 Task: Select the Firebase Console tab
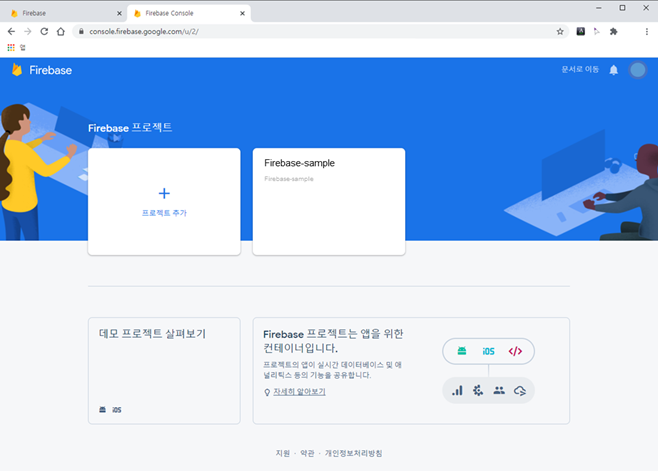189,13
